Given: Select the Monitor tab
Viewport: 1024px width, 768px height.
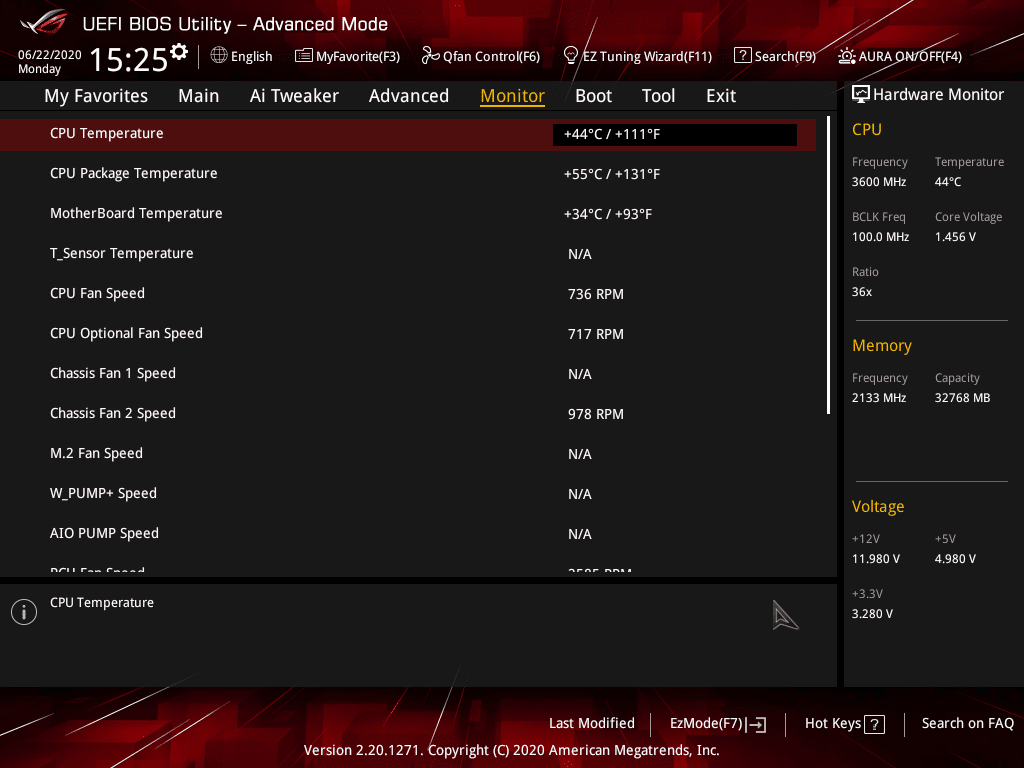Looking at the screenshot, I should point(512,96).
